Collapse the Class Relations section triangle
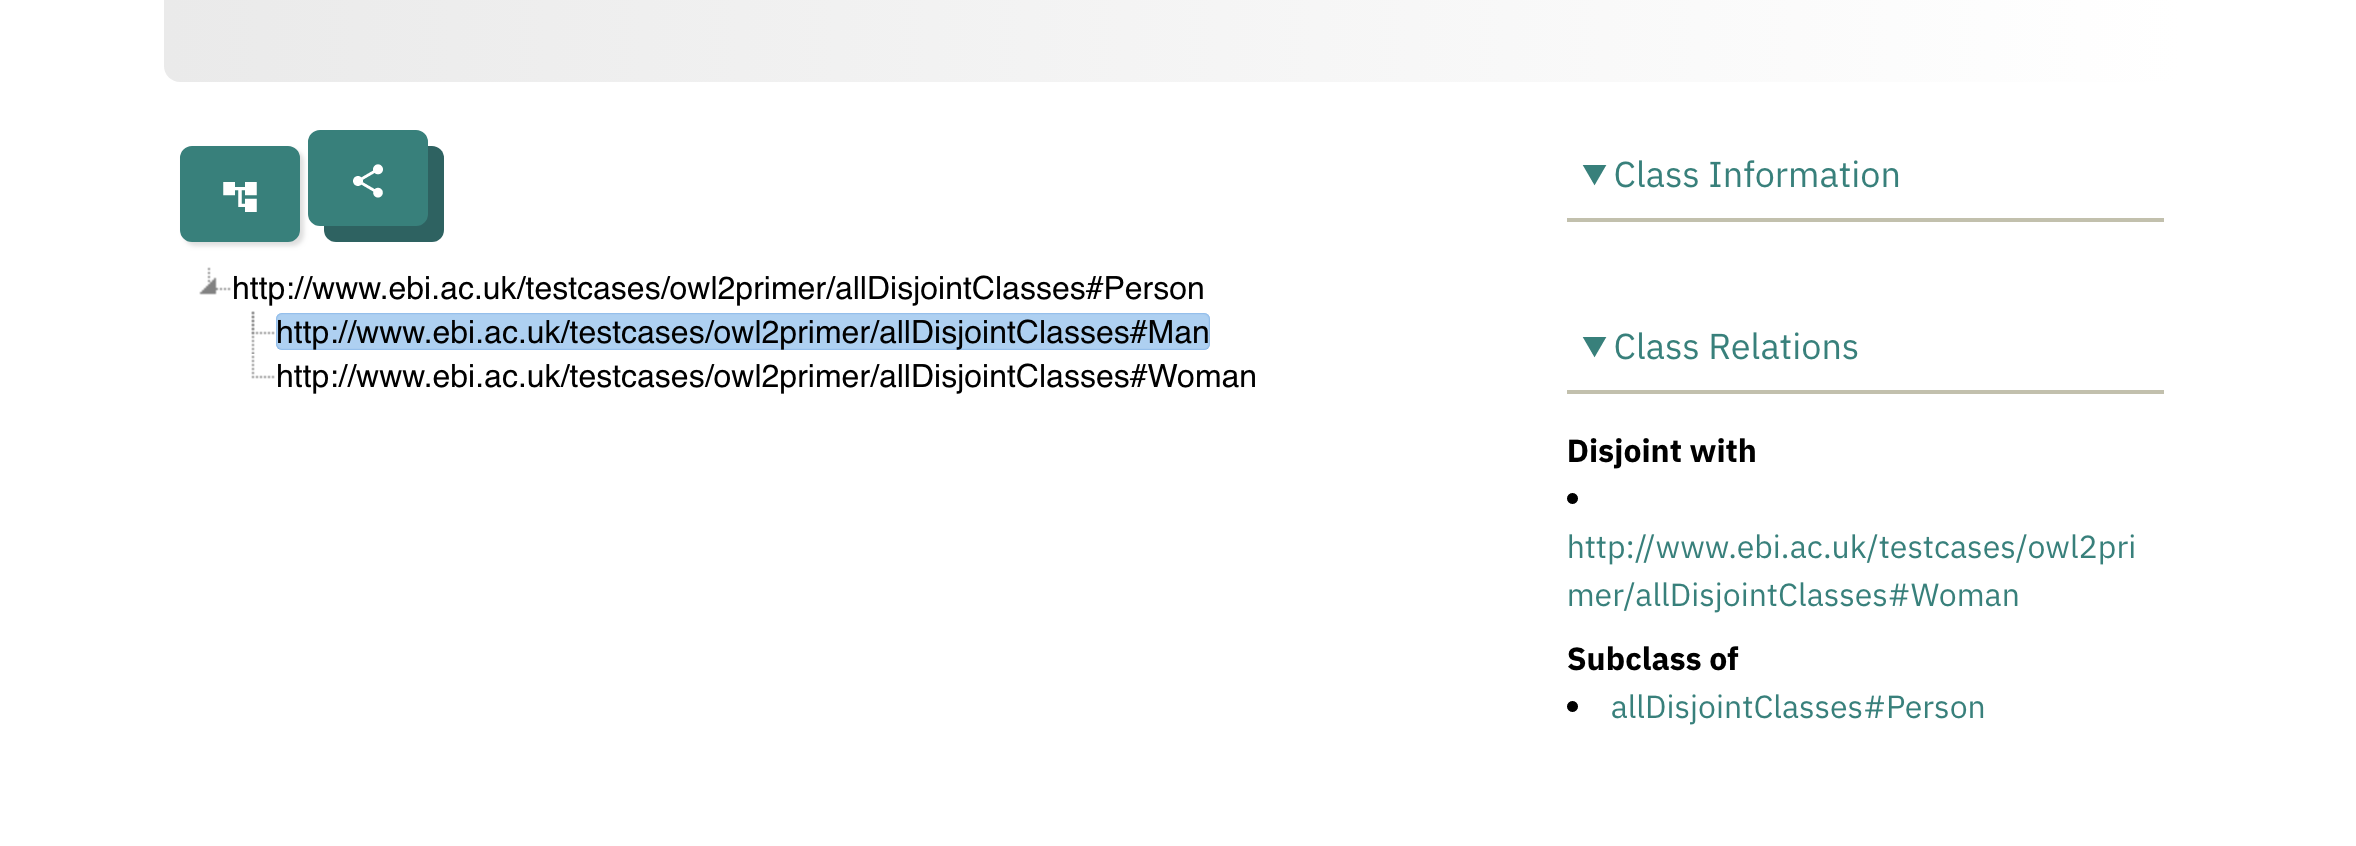2356x846 pixels. [1593, 347]
